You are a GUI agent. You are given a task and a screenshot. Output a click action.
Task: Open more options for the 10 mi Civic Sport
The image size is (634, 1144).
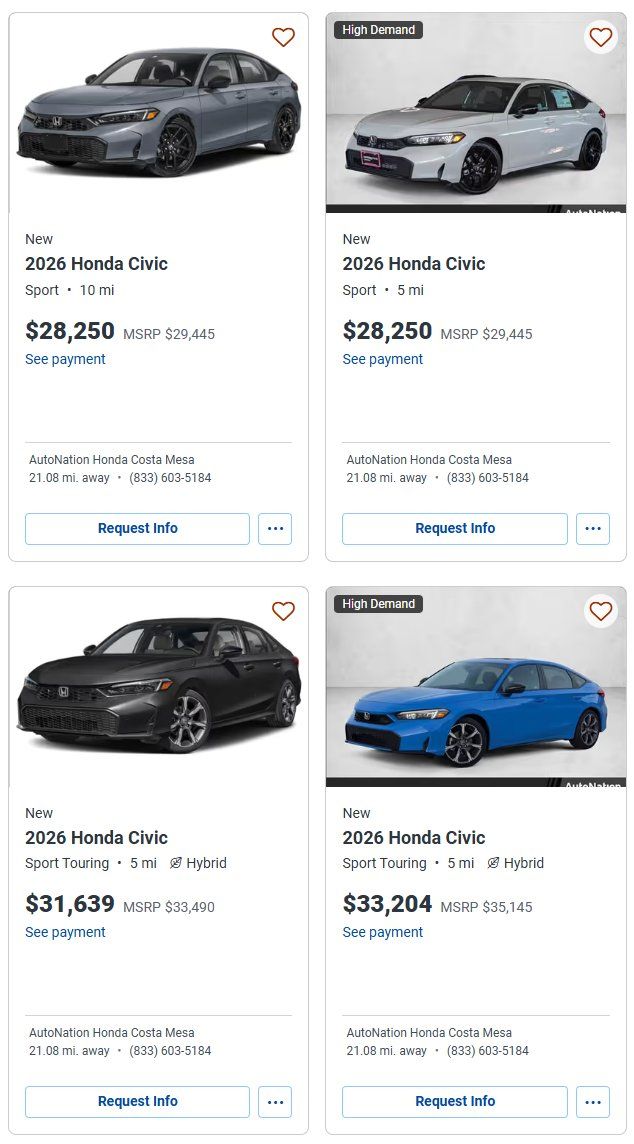(275, 529)
